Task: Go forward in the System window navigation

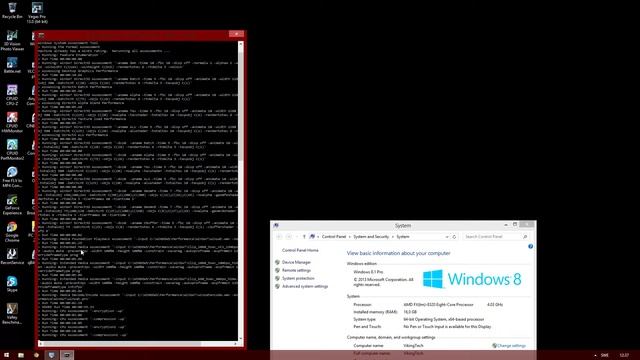Action: [289, 237]
